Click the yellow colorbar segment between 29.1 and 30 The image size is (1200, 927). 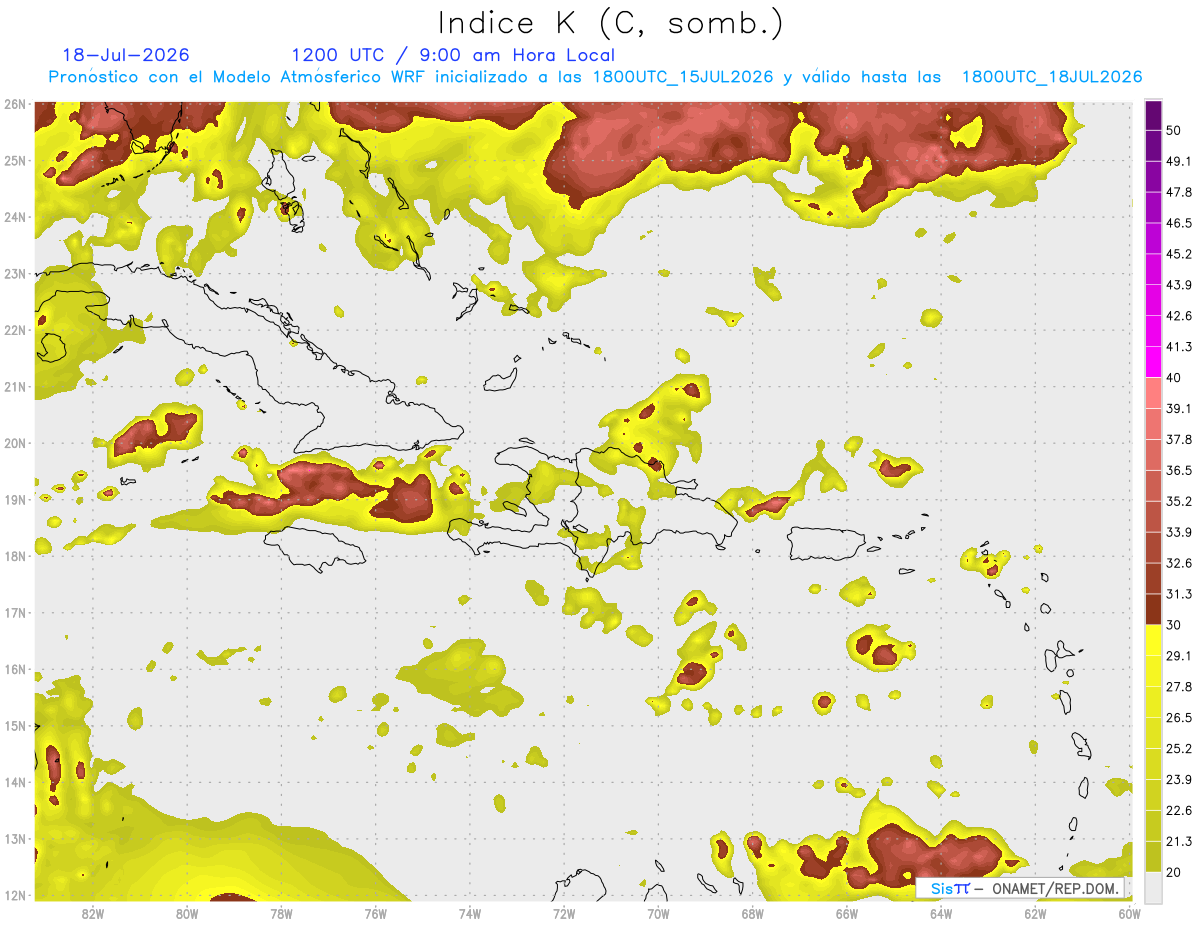(1153, 640)
